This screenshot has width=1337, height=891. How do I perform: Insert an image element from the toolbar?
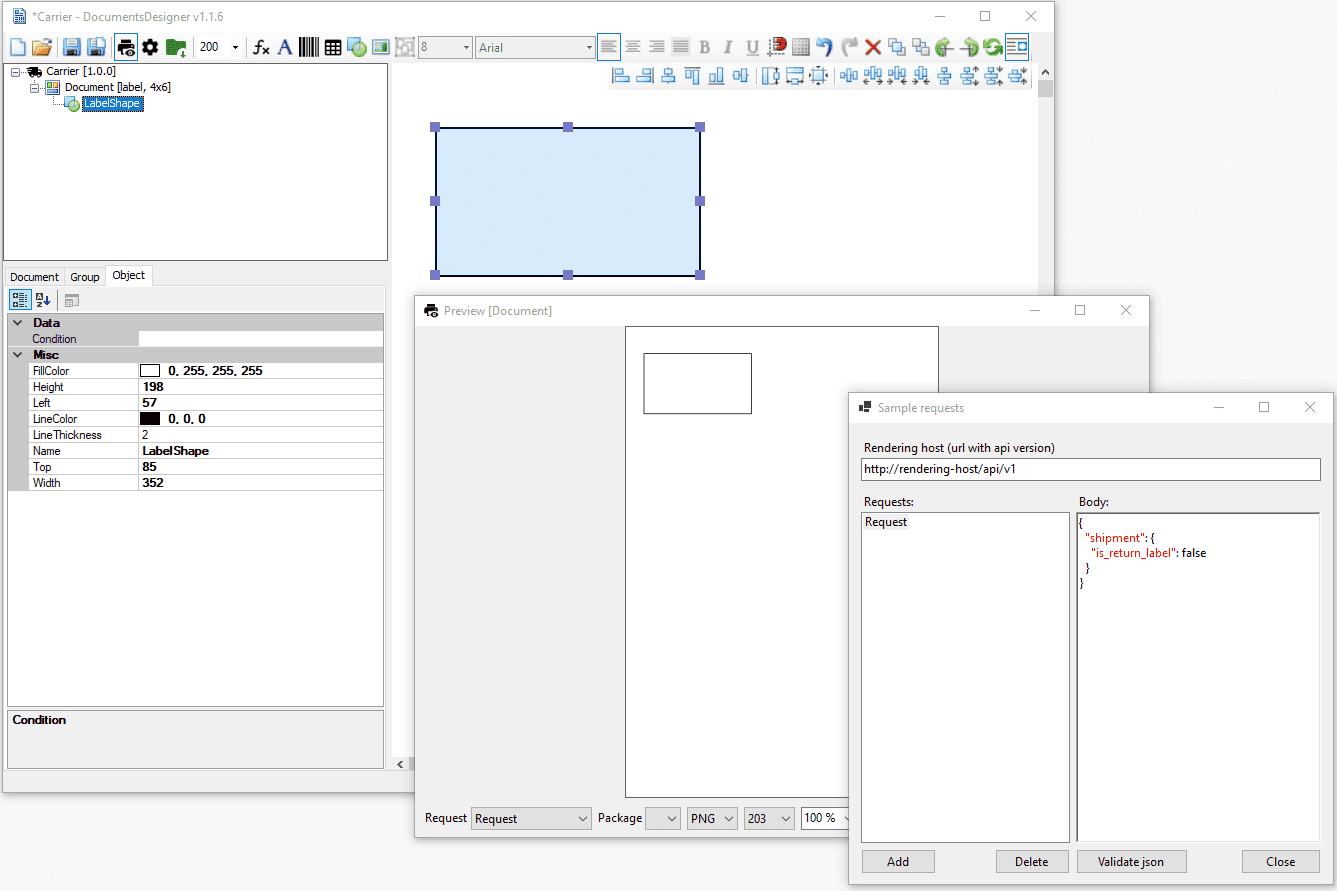pos(380,47)
